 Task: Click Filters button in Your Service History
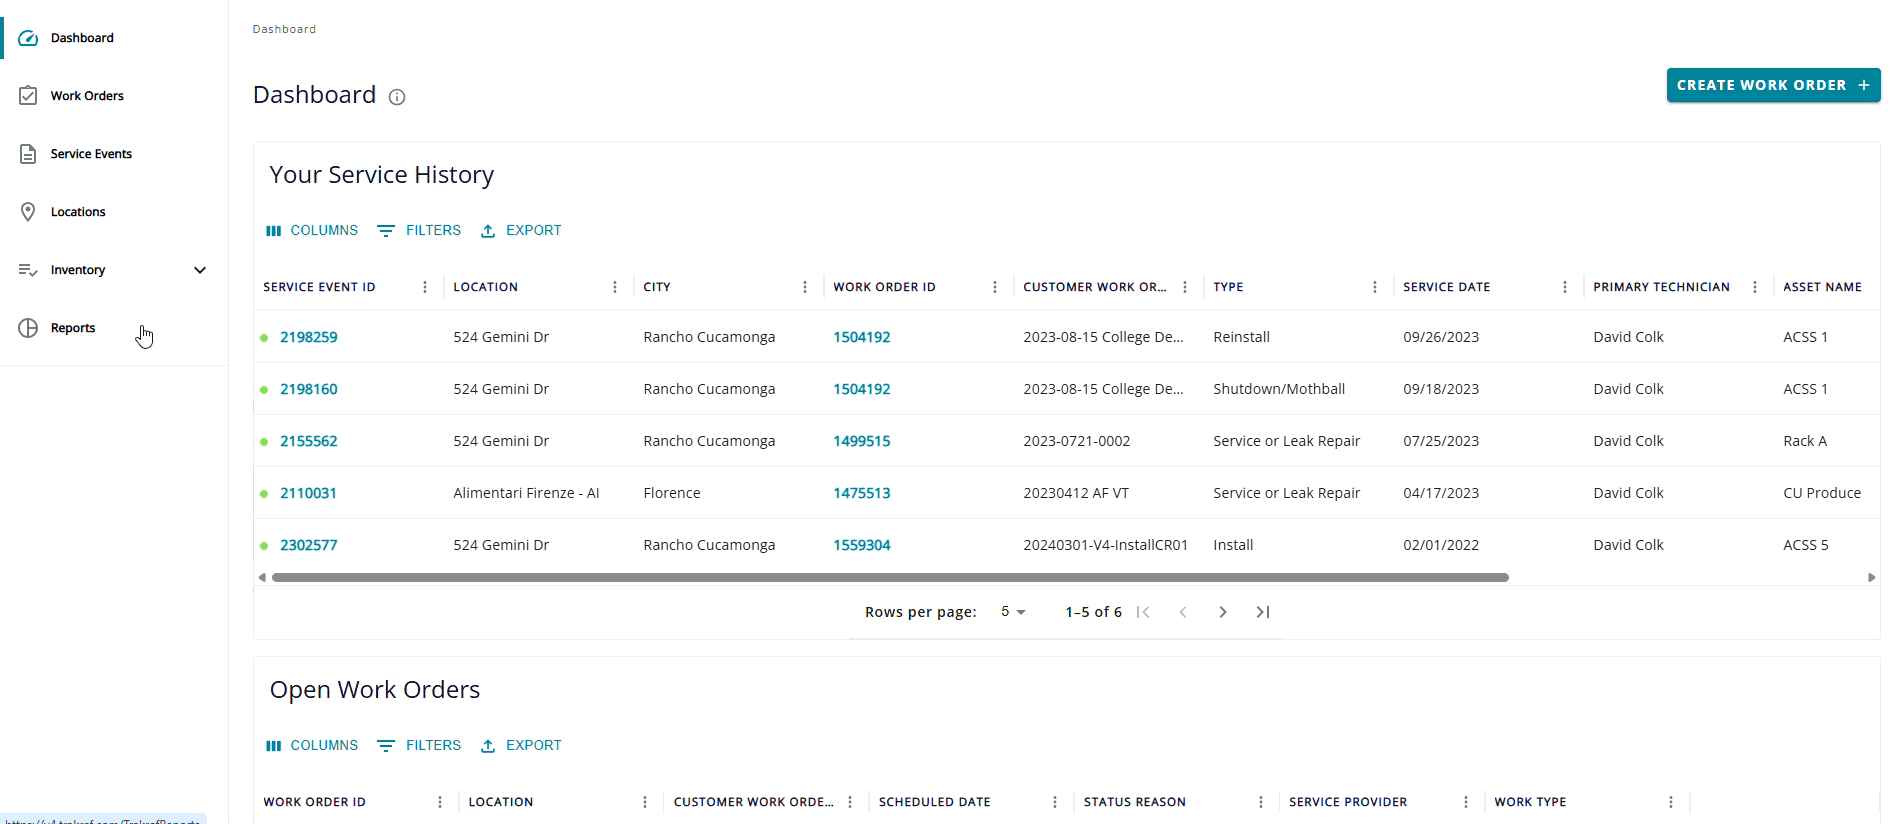pyautogui.click(x=419, y=230)
